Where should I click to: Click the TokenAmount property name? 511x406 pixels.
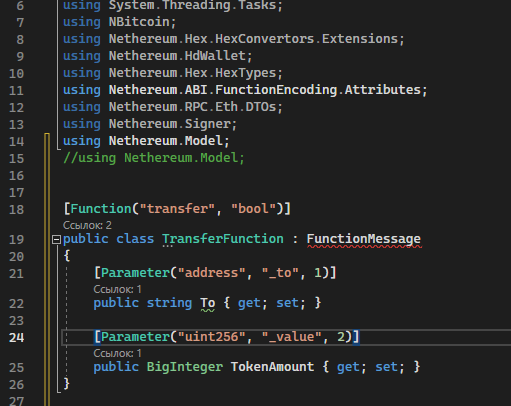tap(272, 367)
